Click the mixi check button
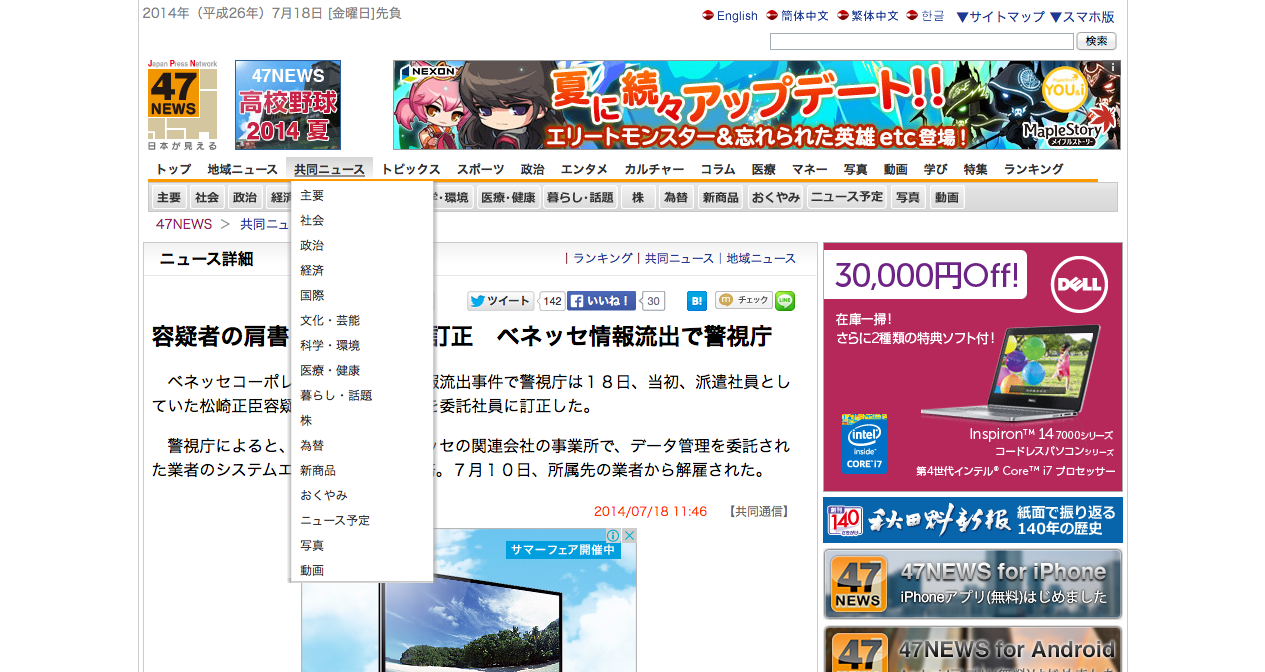Image resolution: width=1265 pixels, height=672 pixels. click(x=743, y=300)
